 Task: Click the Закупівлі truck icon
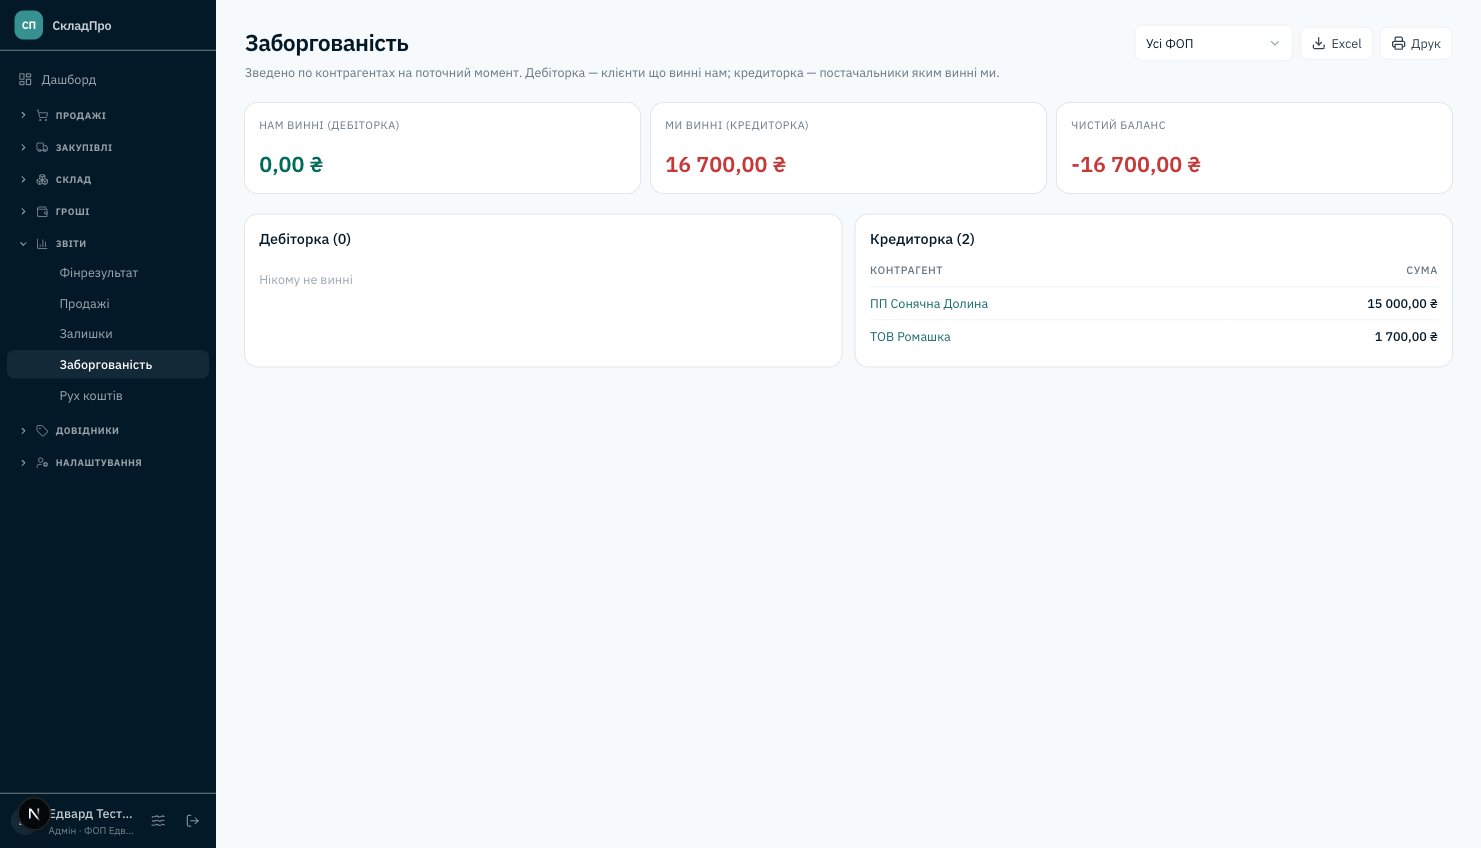tap(42, 147)
